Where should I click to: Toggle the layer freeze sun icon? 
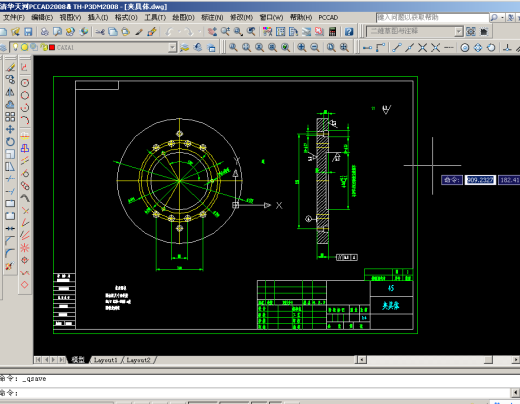(x=24, y=47)
